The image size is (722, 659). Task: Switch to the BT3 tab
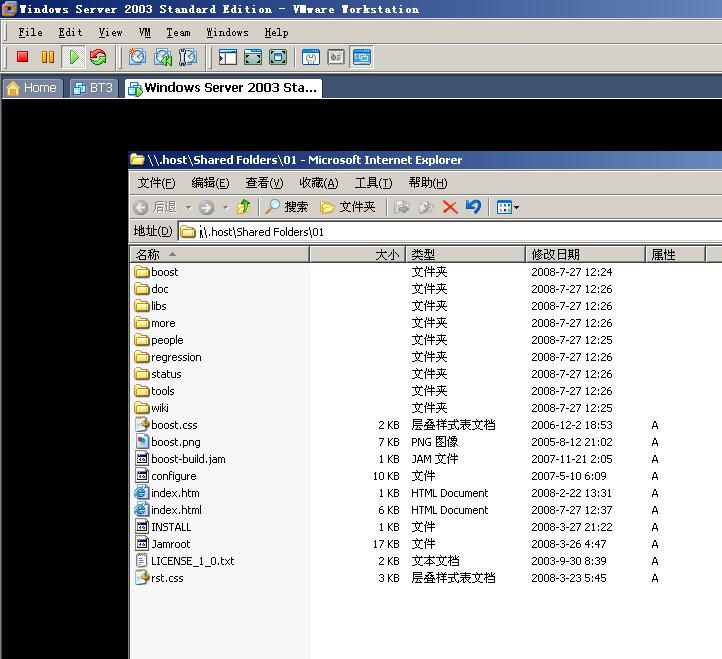(93, 88)
